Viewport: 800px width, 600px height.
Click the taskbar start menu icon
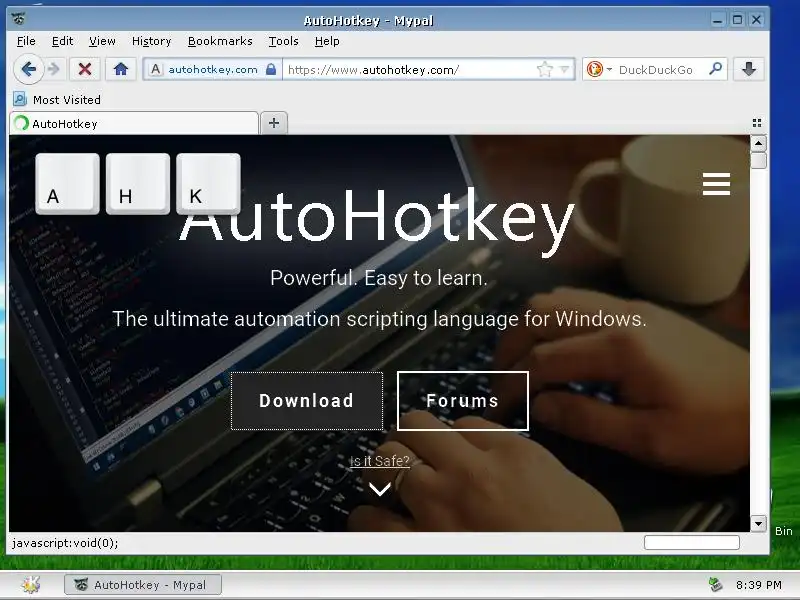click(x=31, y=585)
